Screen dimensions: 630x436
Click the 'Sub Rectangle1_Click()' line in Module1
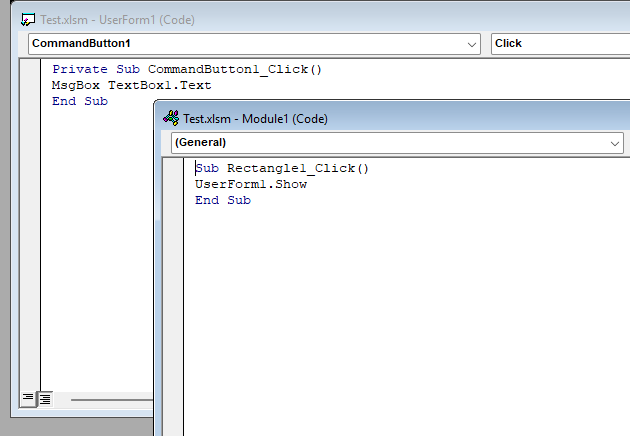pos(282,168)
